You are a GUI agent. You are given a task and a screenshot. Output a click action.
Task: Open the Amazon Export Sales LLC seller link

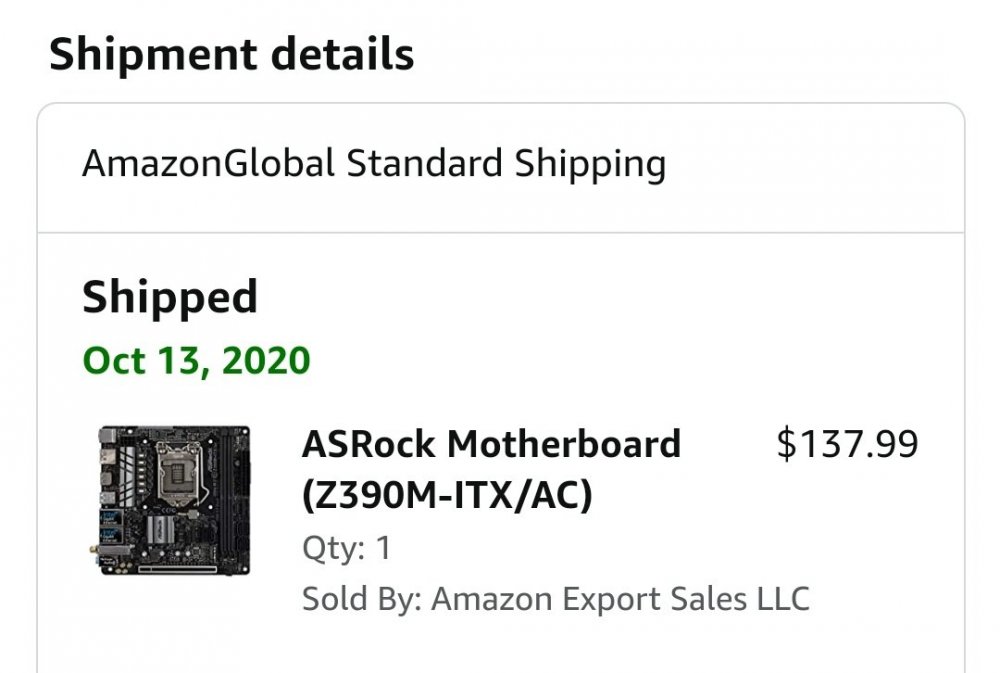click(x=621, y=599)
